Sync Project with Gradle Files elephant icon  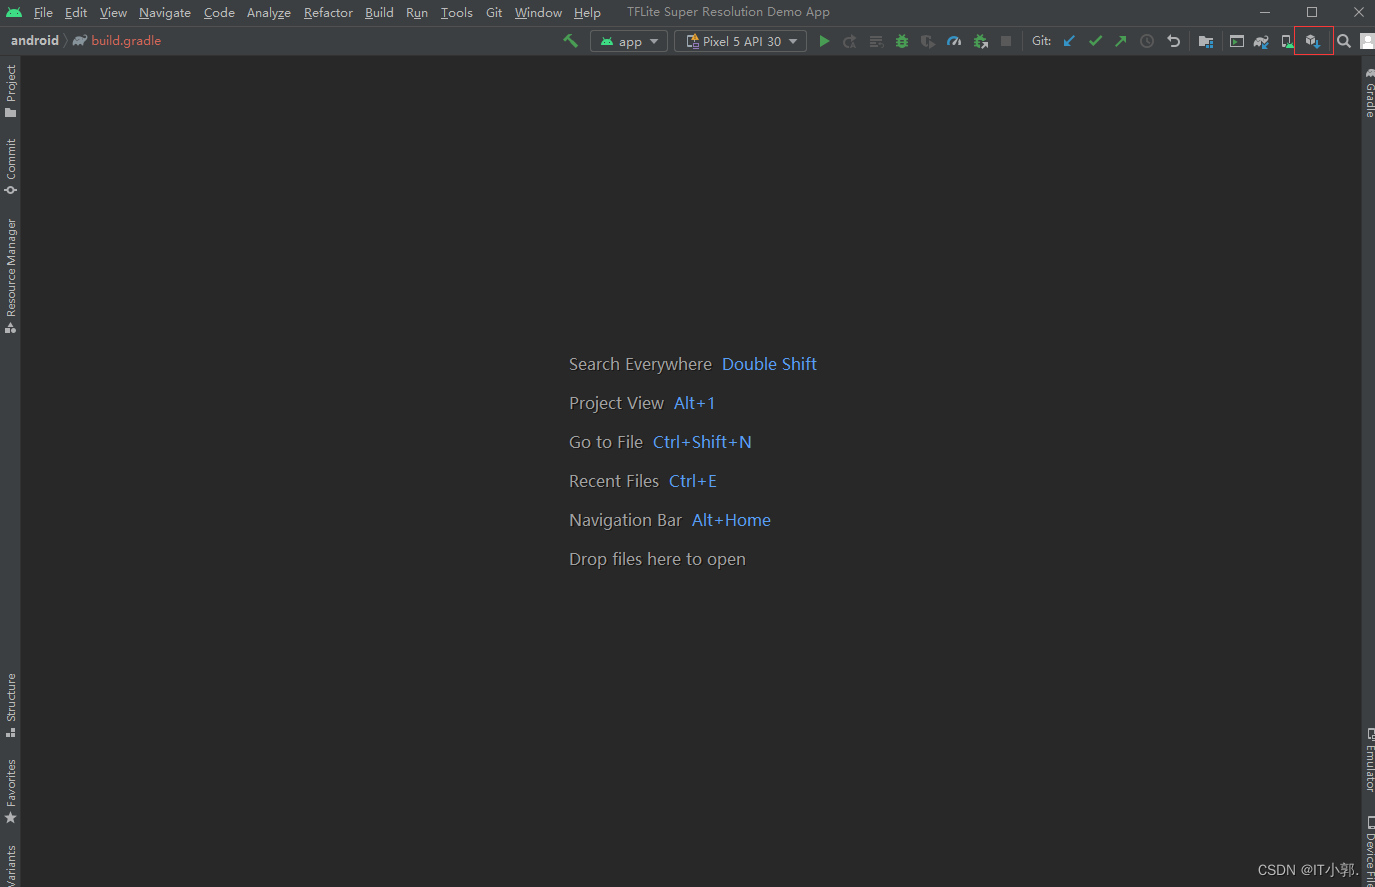[1262, 41]
